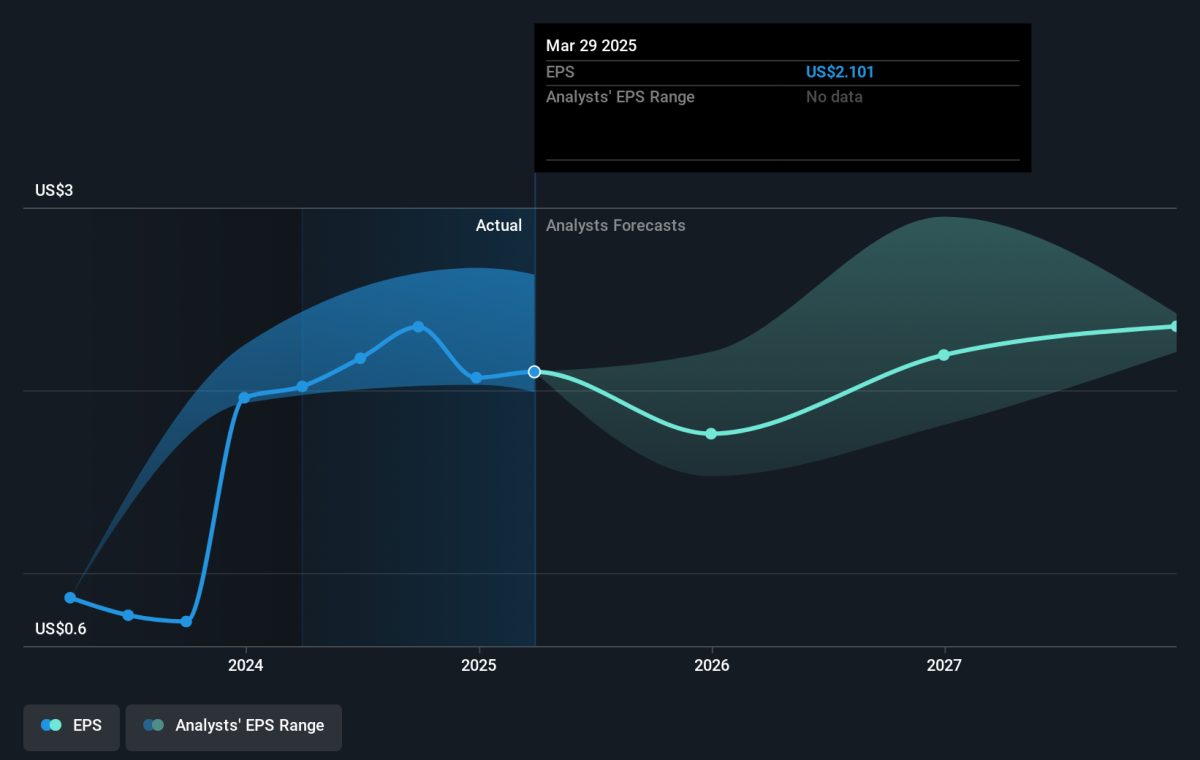Select the peak EPS point in late 2024

point(418,327)
